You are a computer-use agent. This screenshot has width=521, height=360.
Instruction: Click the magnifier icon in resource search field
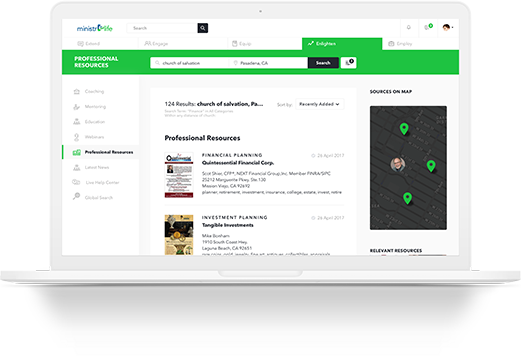pyautogui.click(x=157, y=63)
